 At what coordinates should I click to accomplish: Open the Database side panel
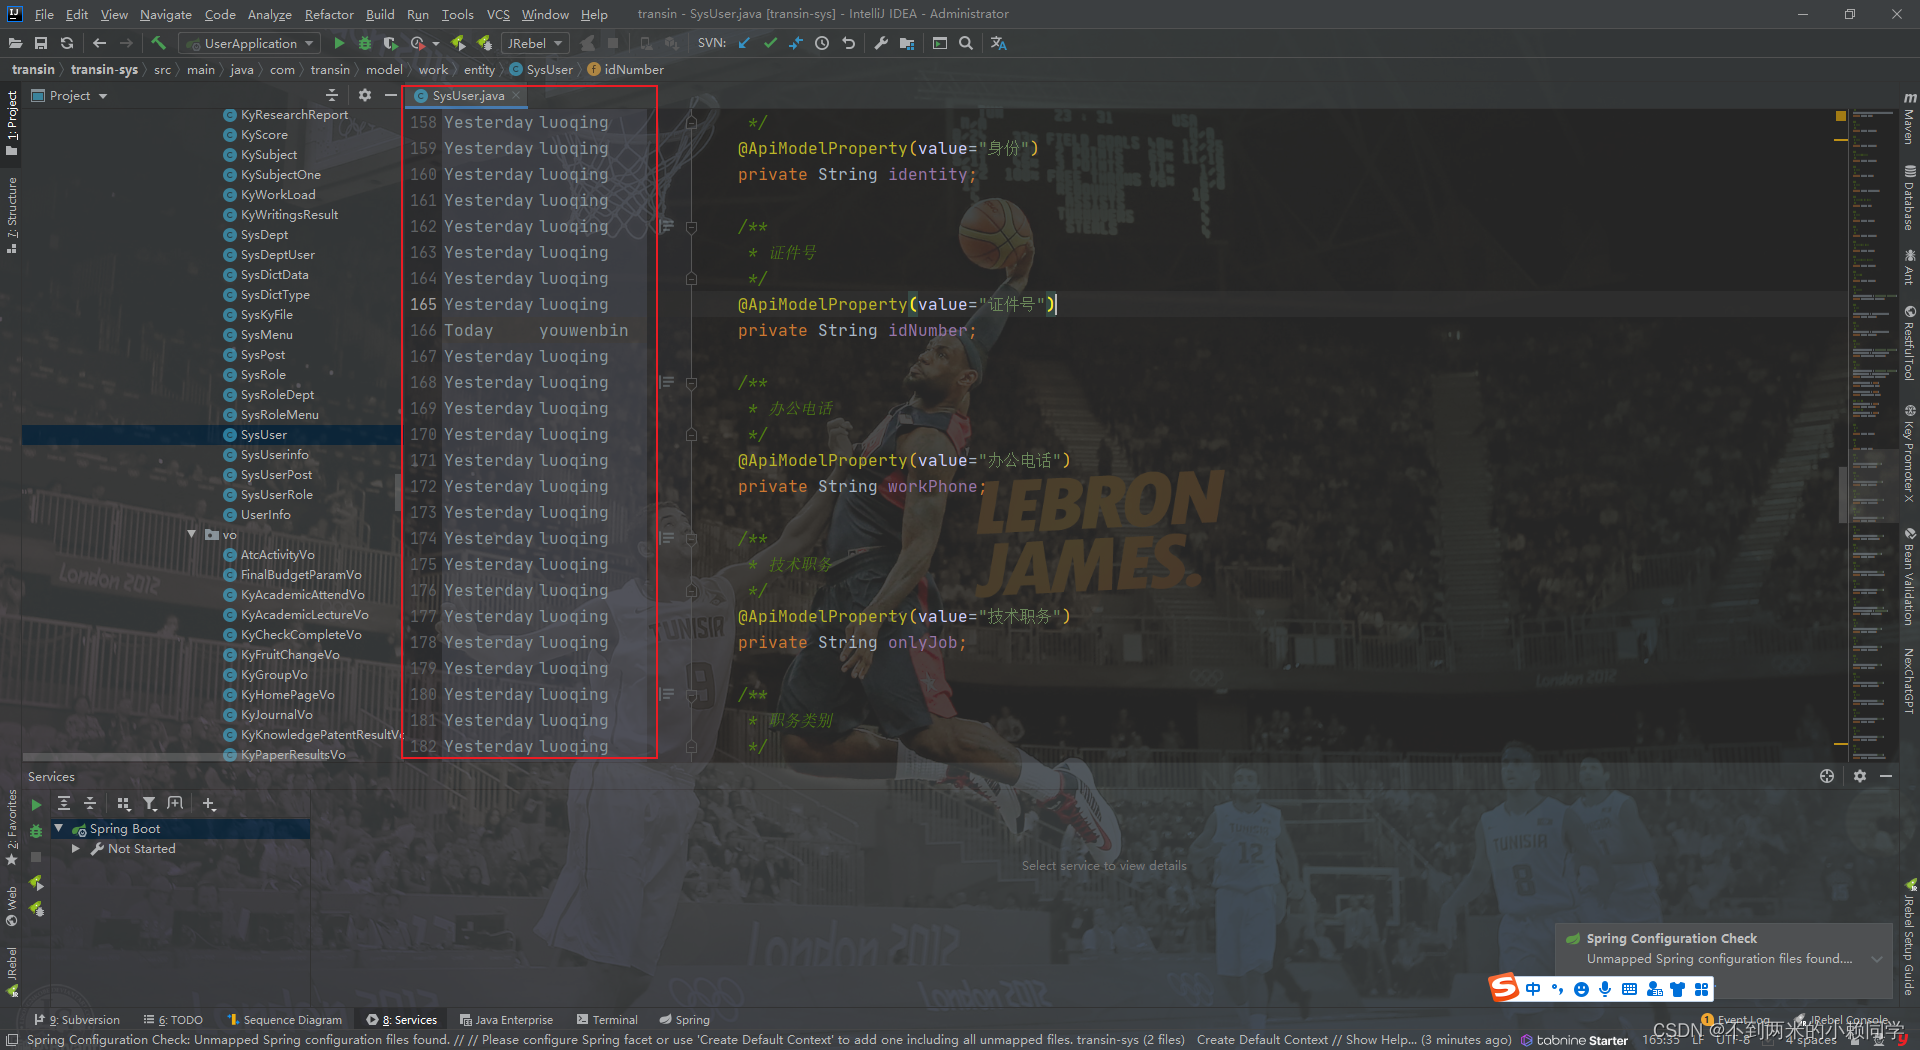(1909, 198)
